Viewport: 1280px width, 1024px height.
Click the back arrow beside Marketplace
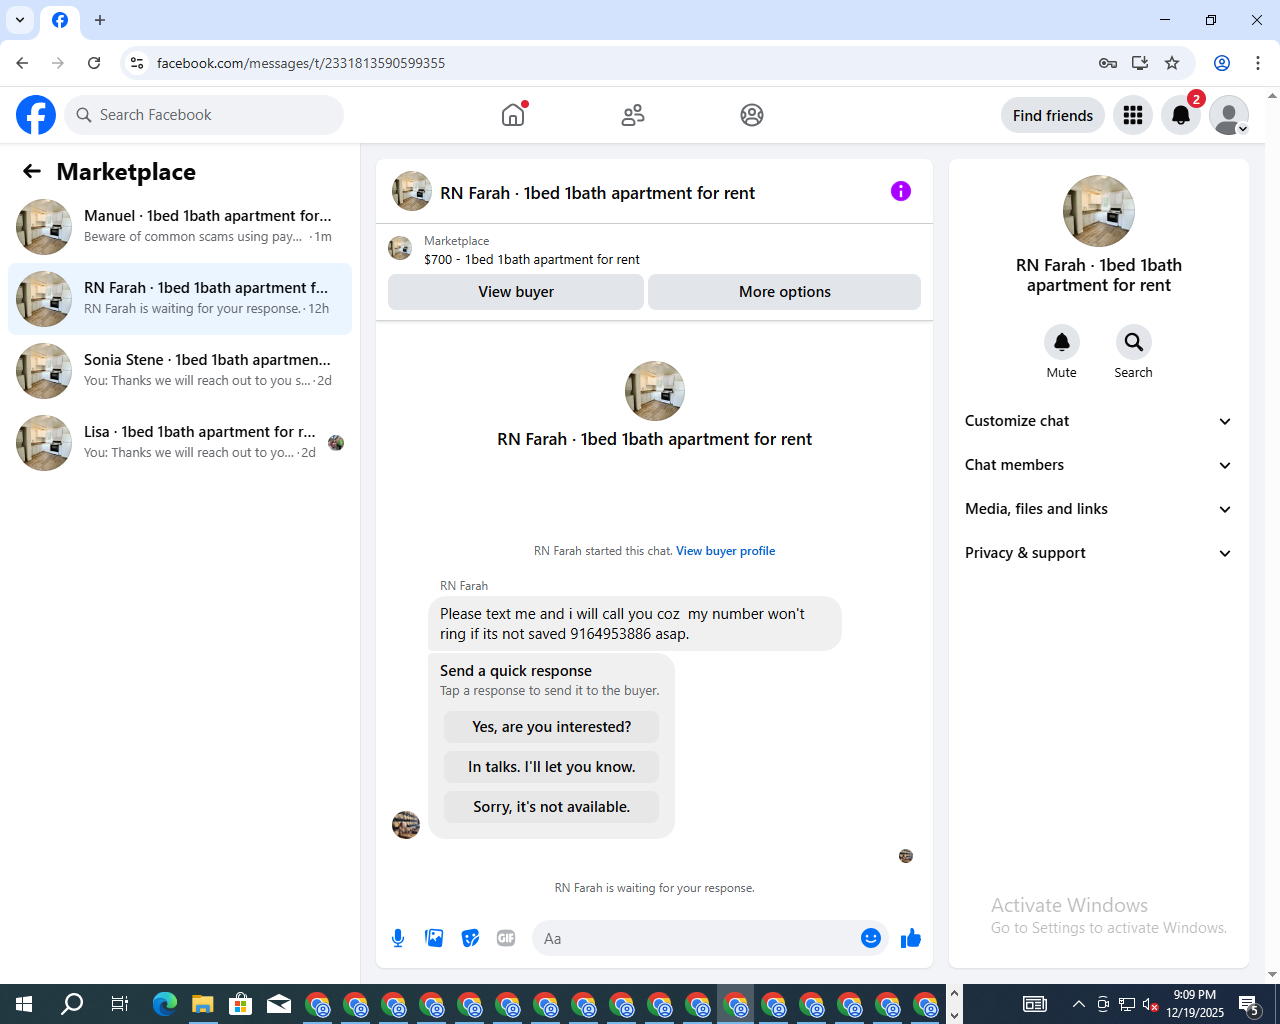coord(32,171)
